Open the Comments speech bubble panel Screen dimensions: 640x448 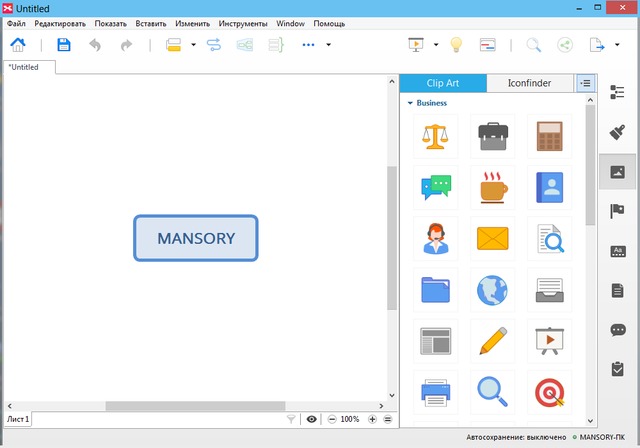[x=617, y=330]
